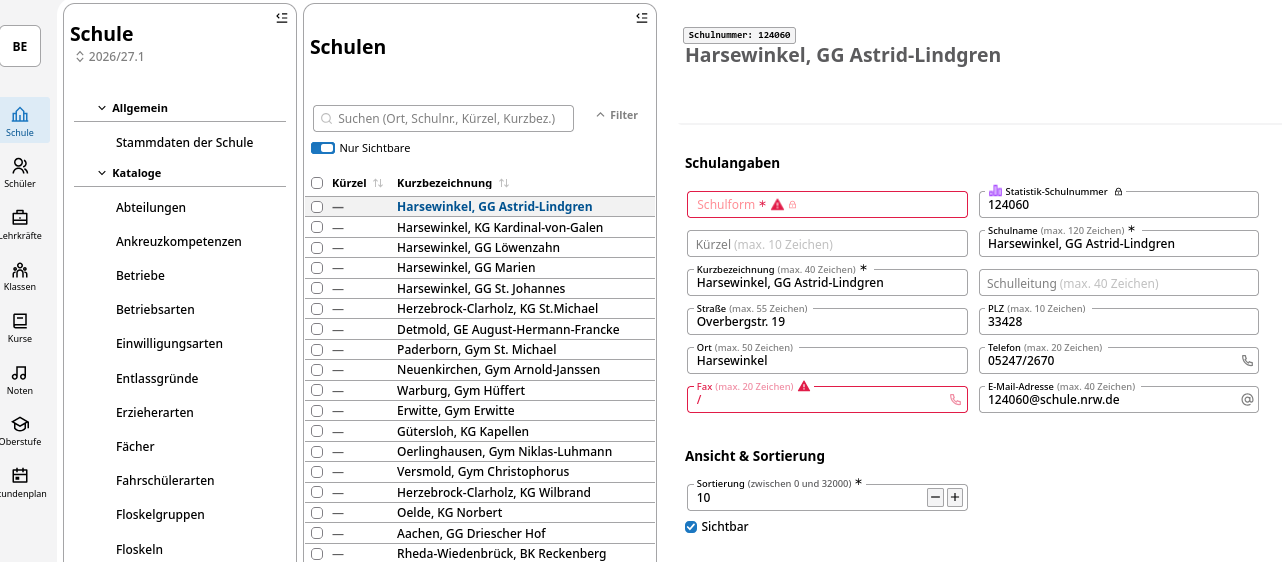The width and height of the screenshot is (1282, 562).
Task: Open the Oberstufe section
Action: point(20,430)
